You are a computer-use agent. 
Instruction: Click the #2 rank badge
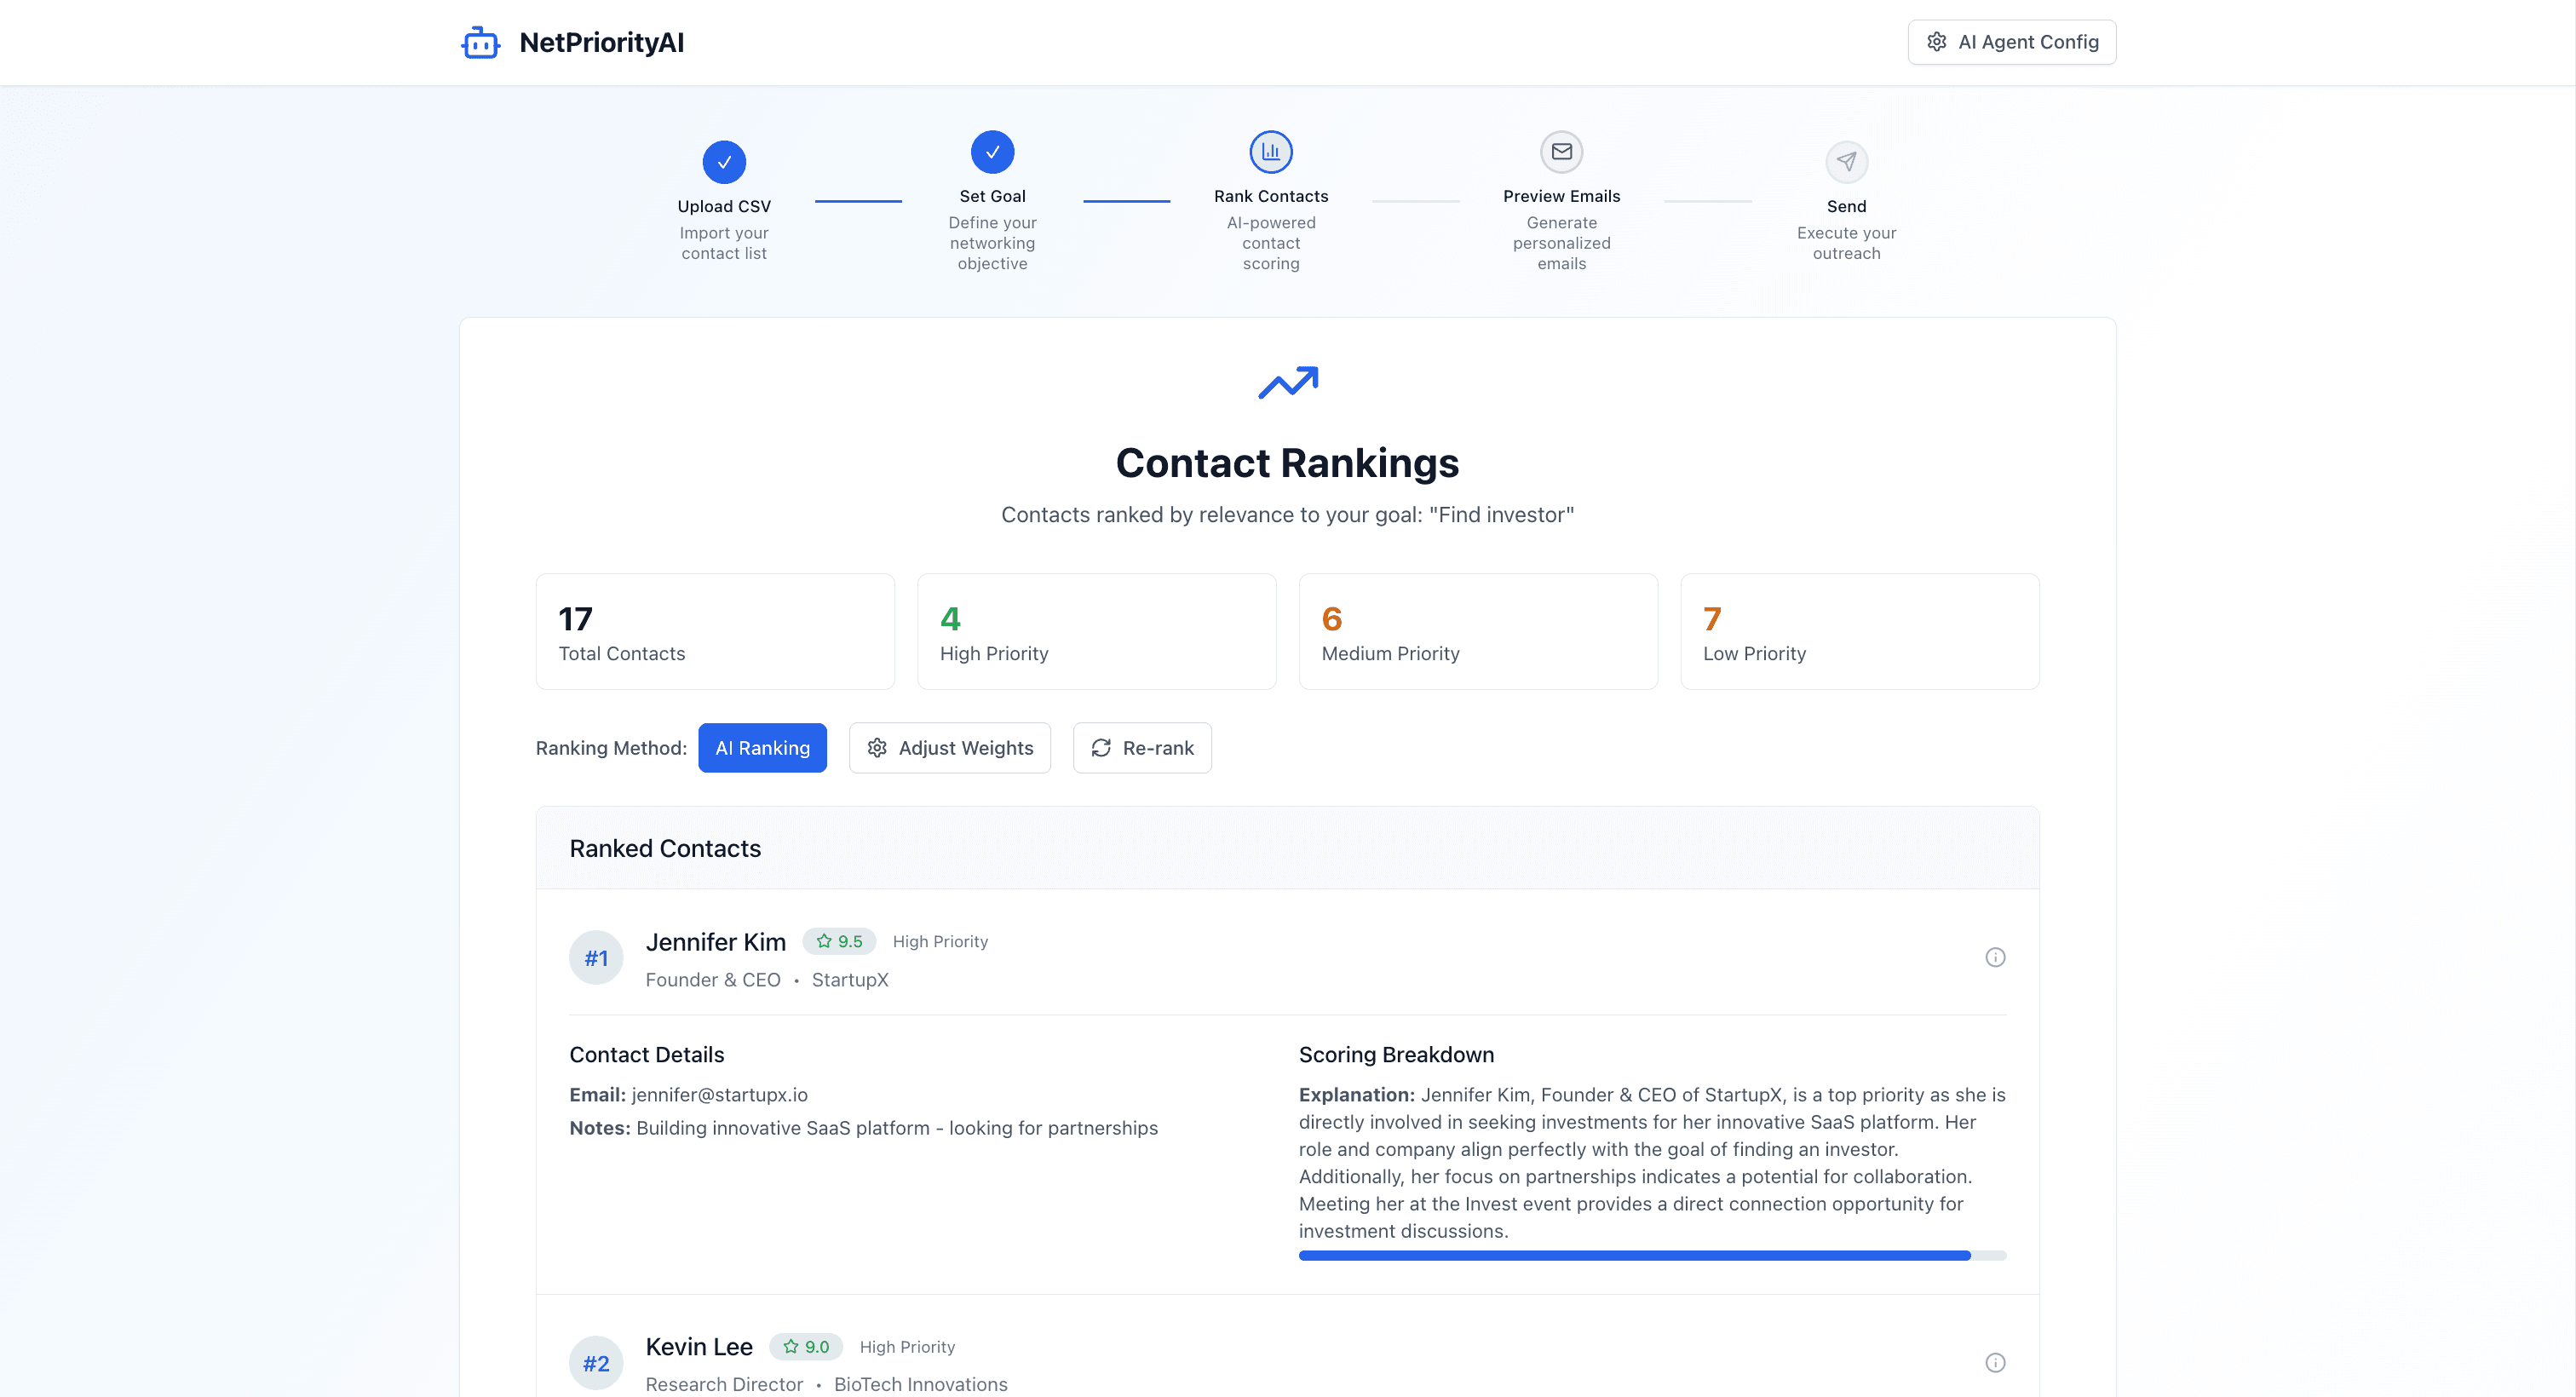coord(596,1362)
